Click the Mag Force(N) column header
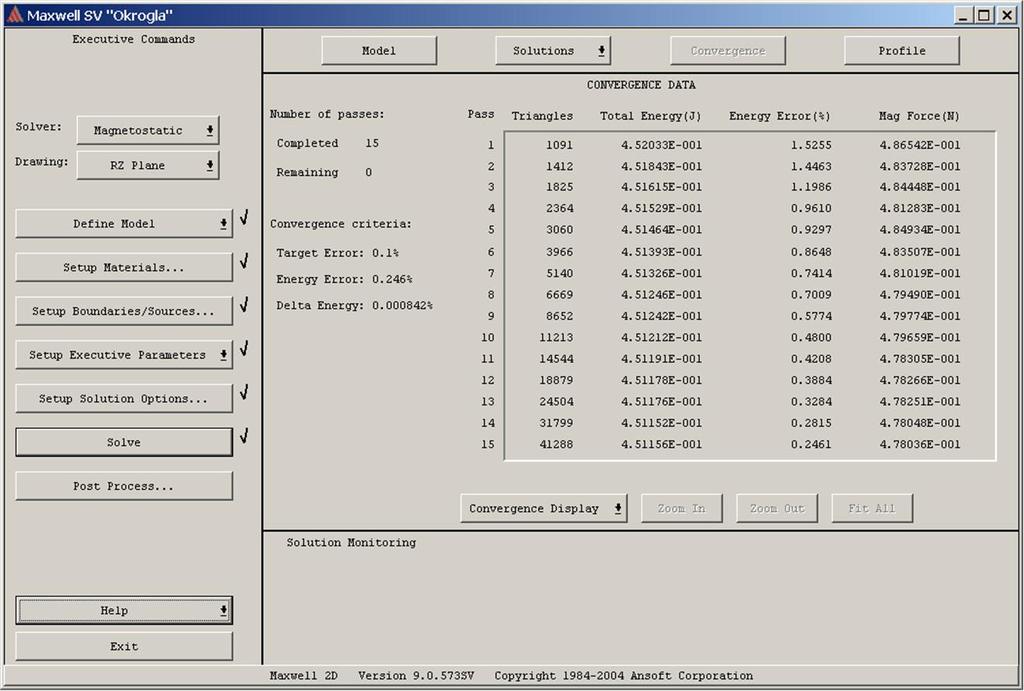 [919, 116]
